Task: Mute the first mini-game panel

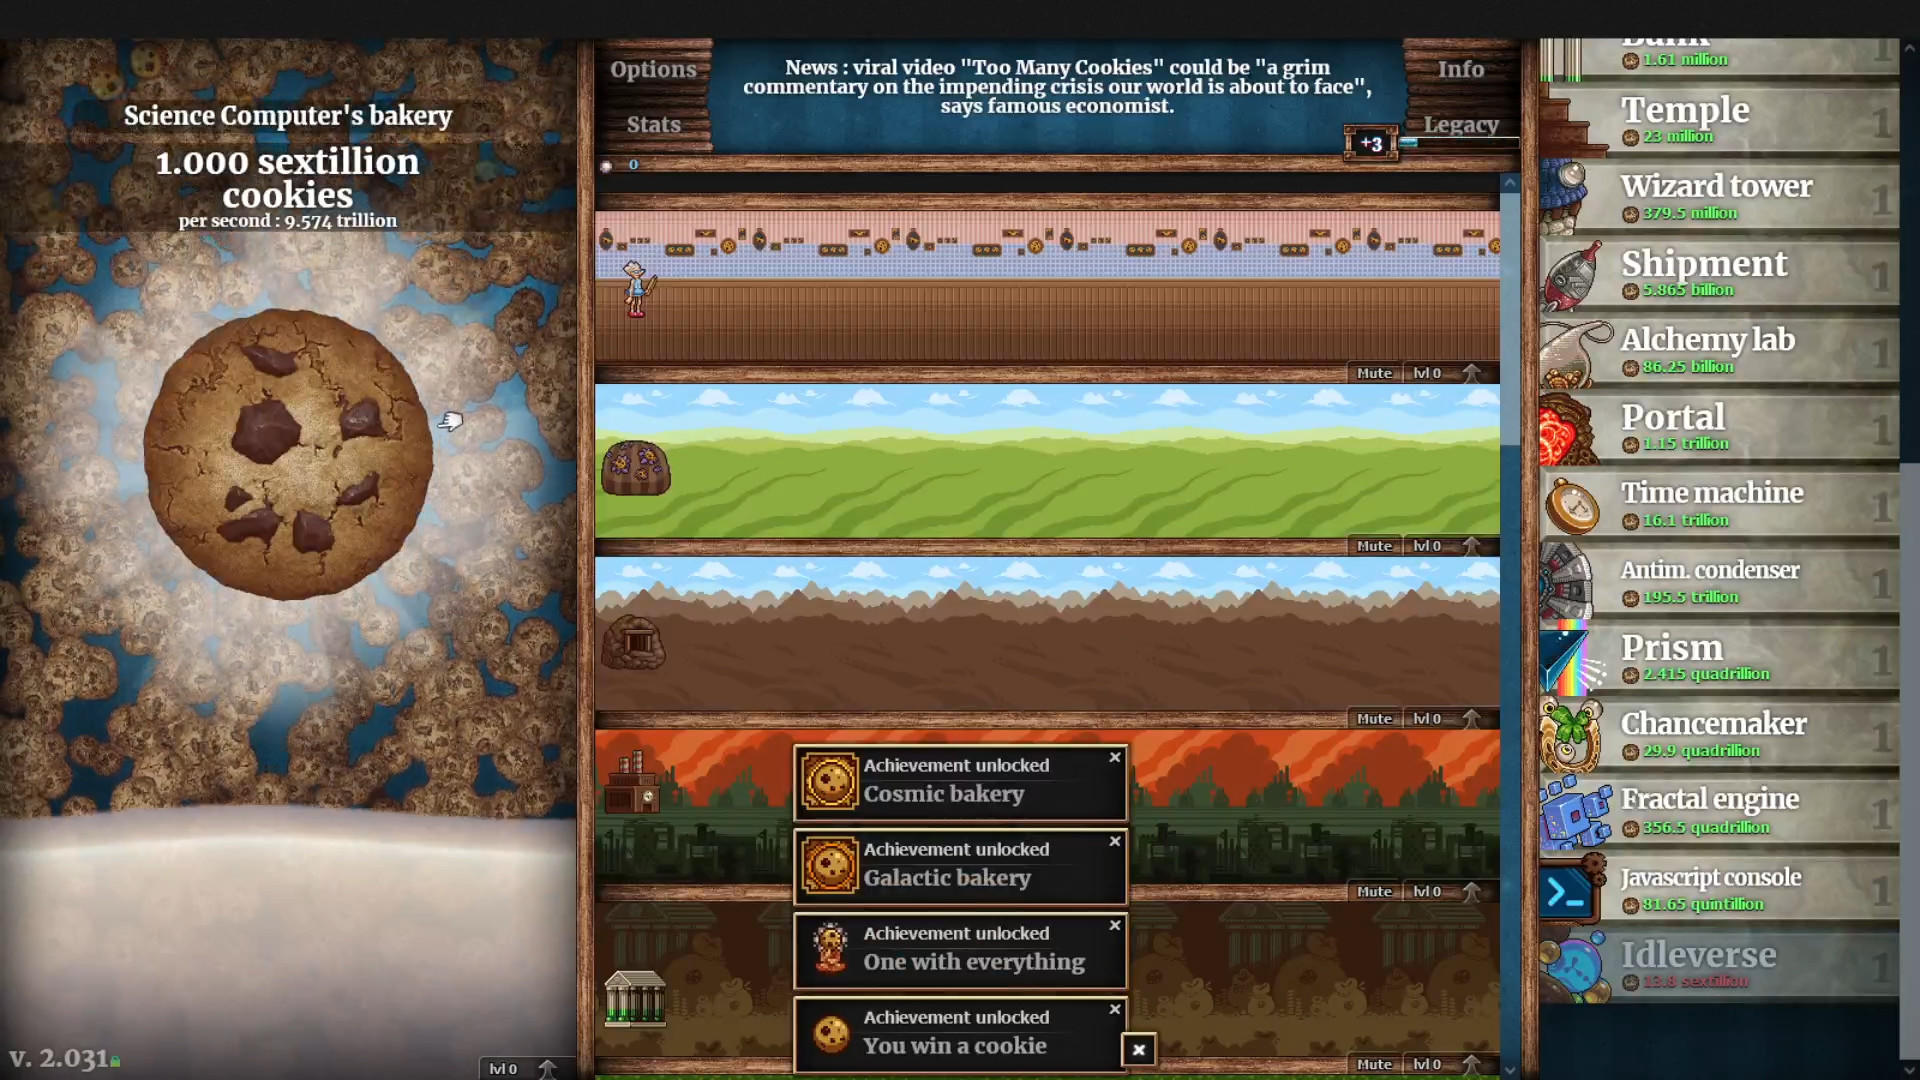Action: (1374, 372)
